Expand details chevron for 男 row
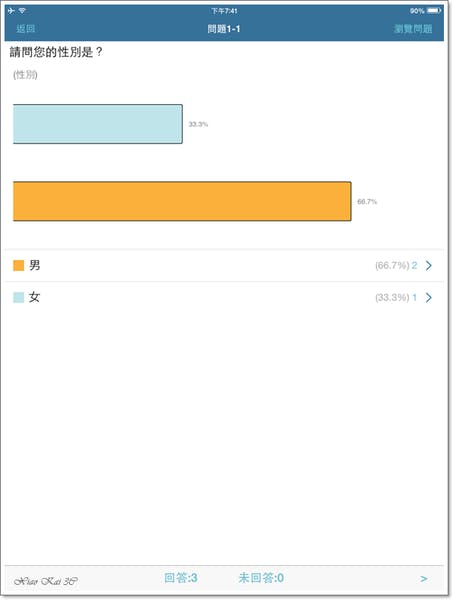 [x=429, y=266]
